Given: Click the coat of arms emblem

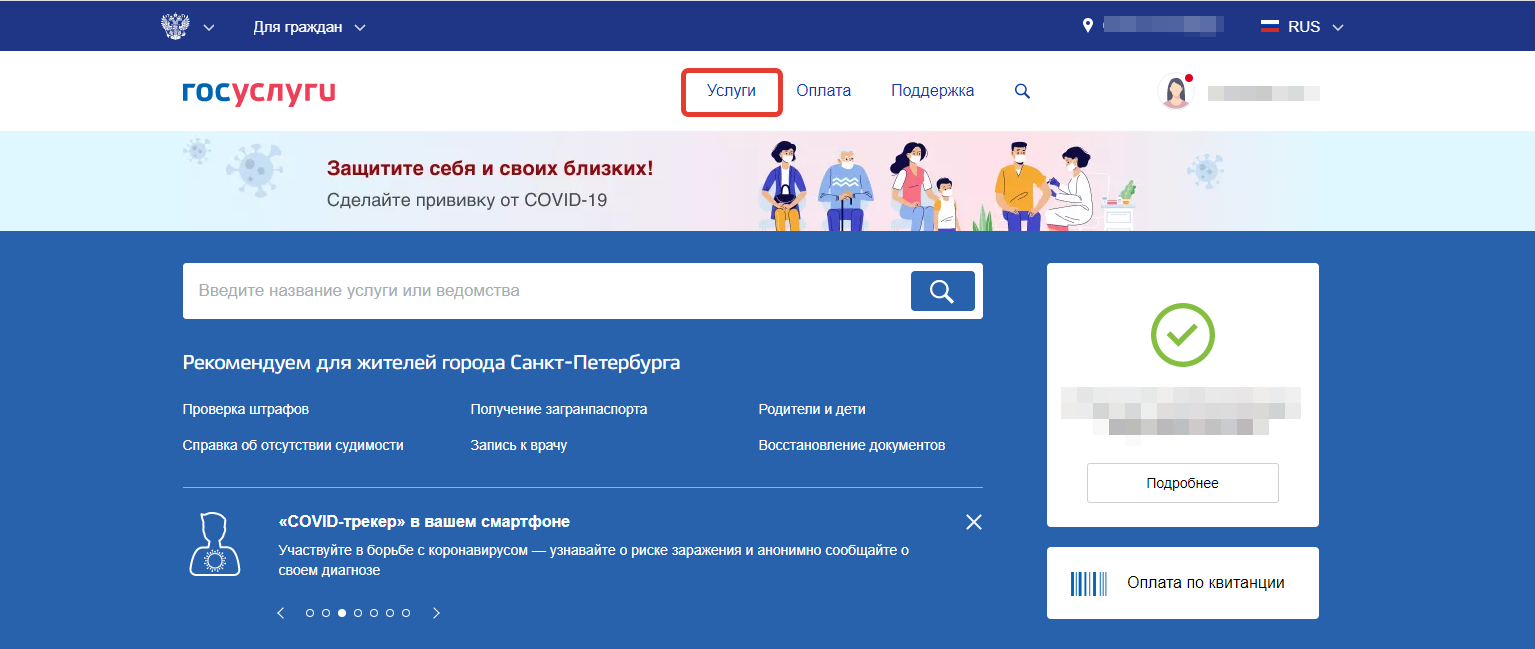Looking at the screenshot, I should coord(175,27).
